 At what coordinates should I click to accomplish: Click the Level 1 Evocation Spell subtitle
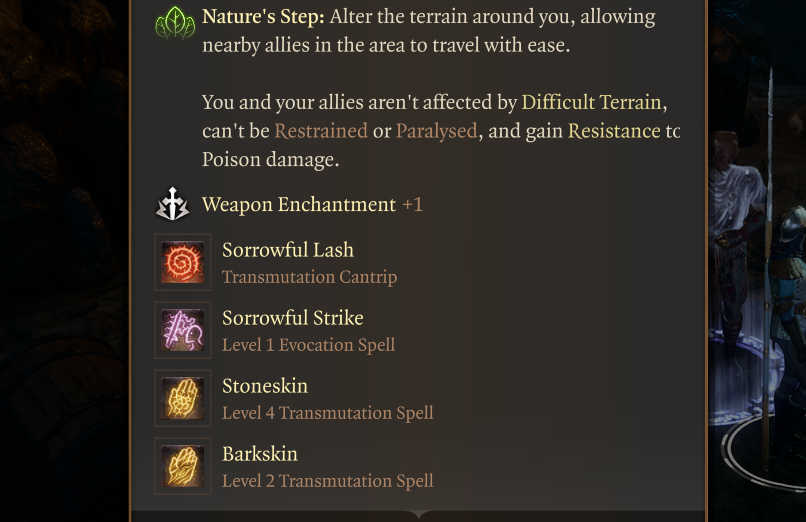coord(308,345)
